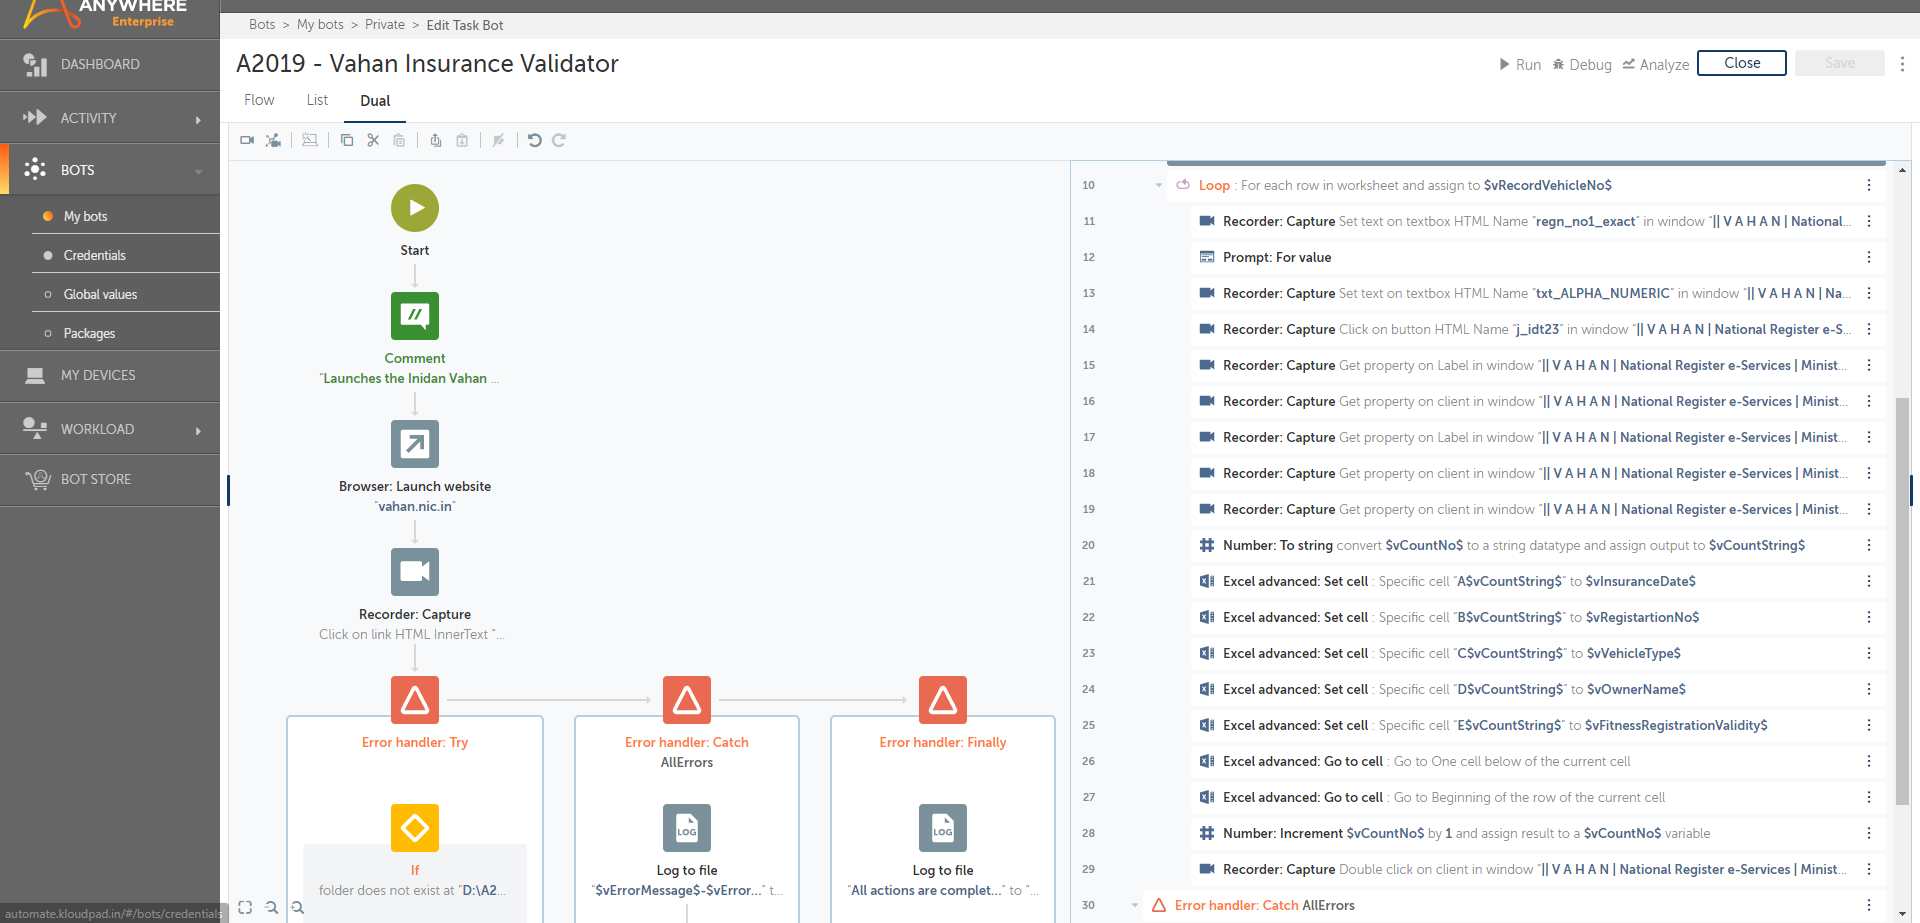Click the zoom out magnifier in flow canvas
Screen dimensions: 1920x923
(x=271, y=907)
